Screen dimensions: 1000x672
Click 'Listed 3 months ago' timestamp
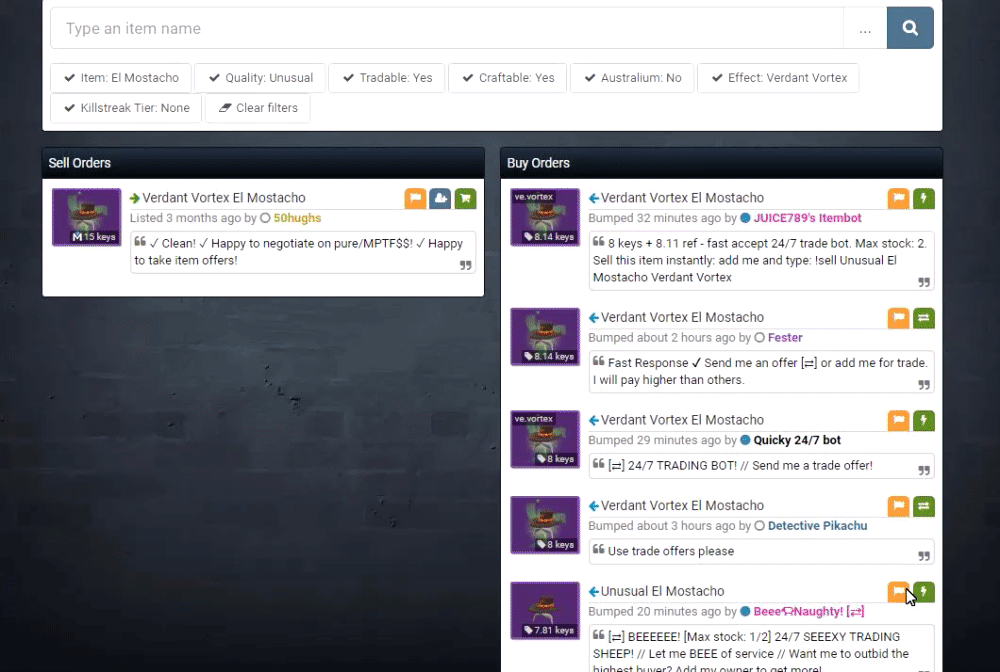point(185,218)
